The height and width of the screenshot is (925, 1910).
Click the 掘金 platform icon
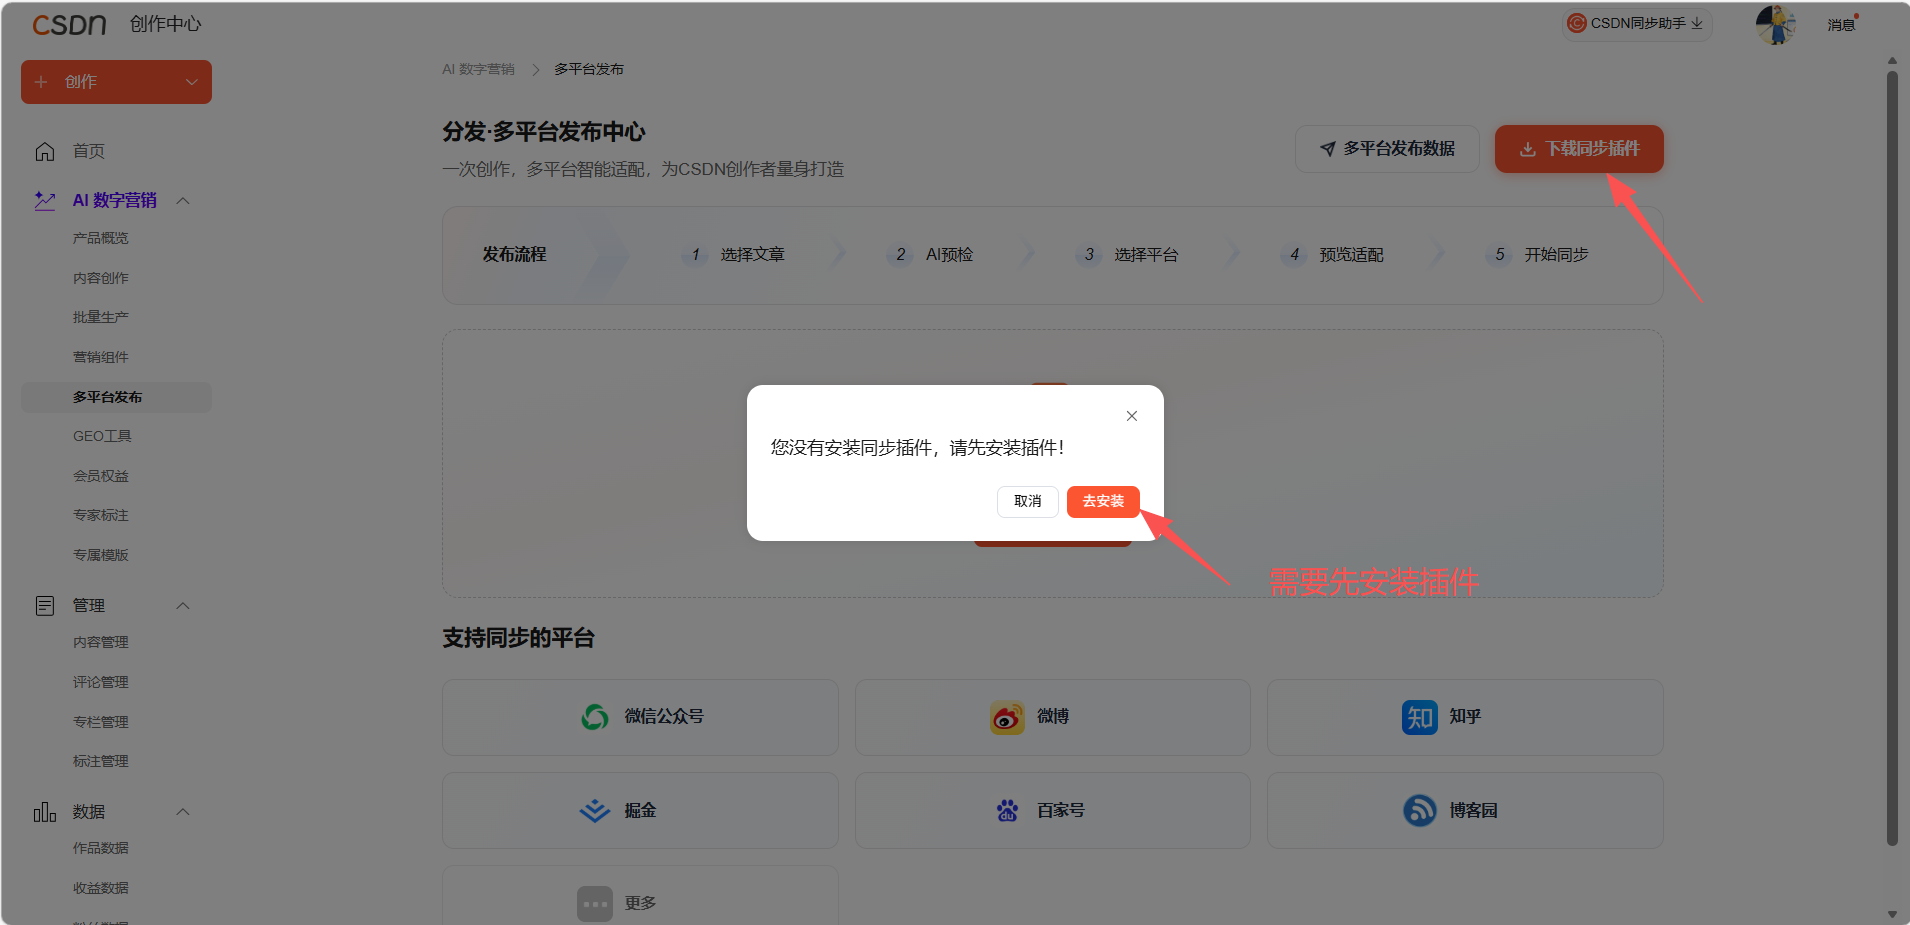pos(595,810)
